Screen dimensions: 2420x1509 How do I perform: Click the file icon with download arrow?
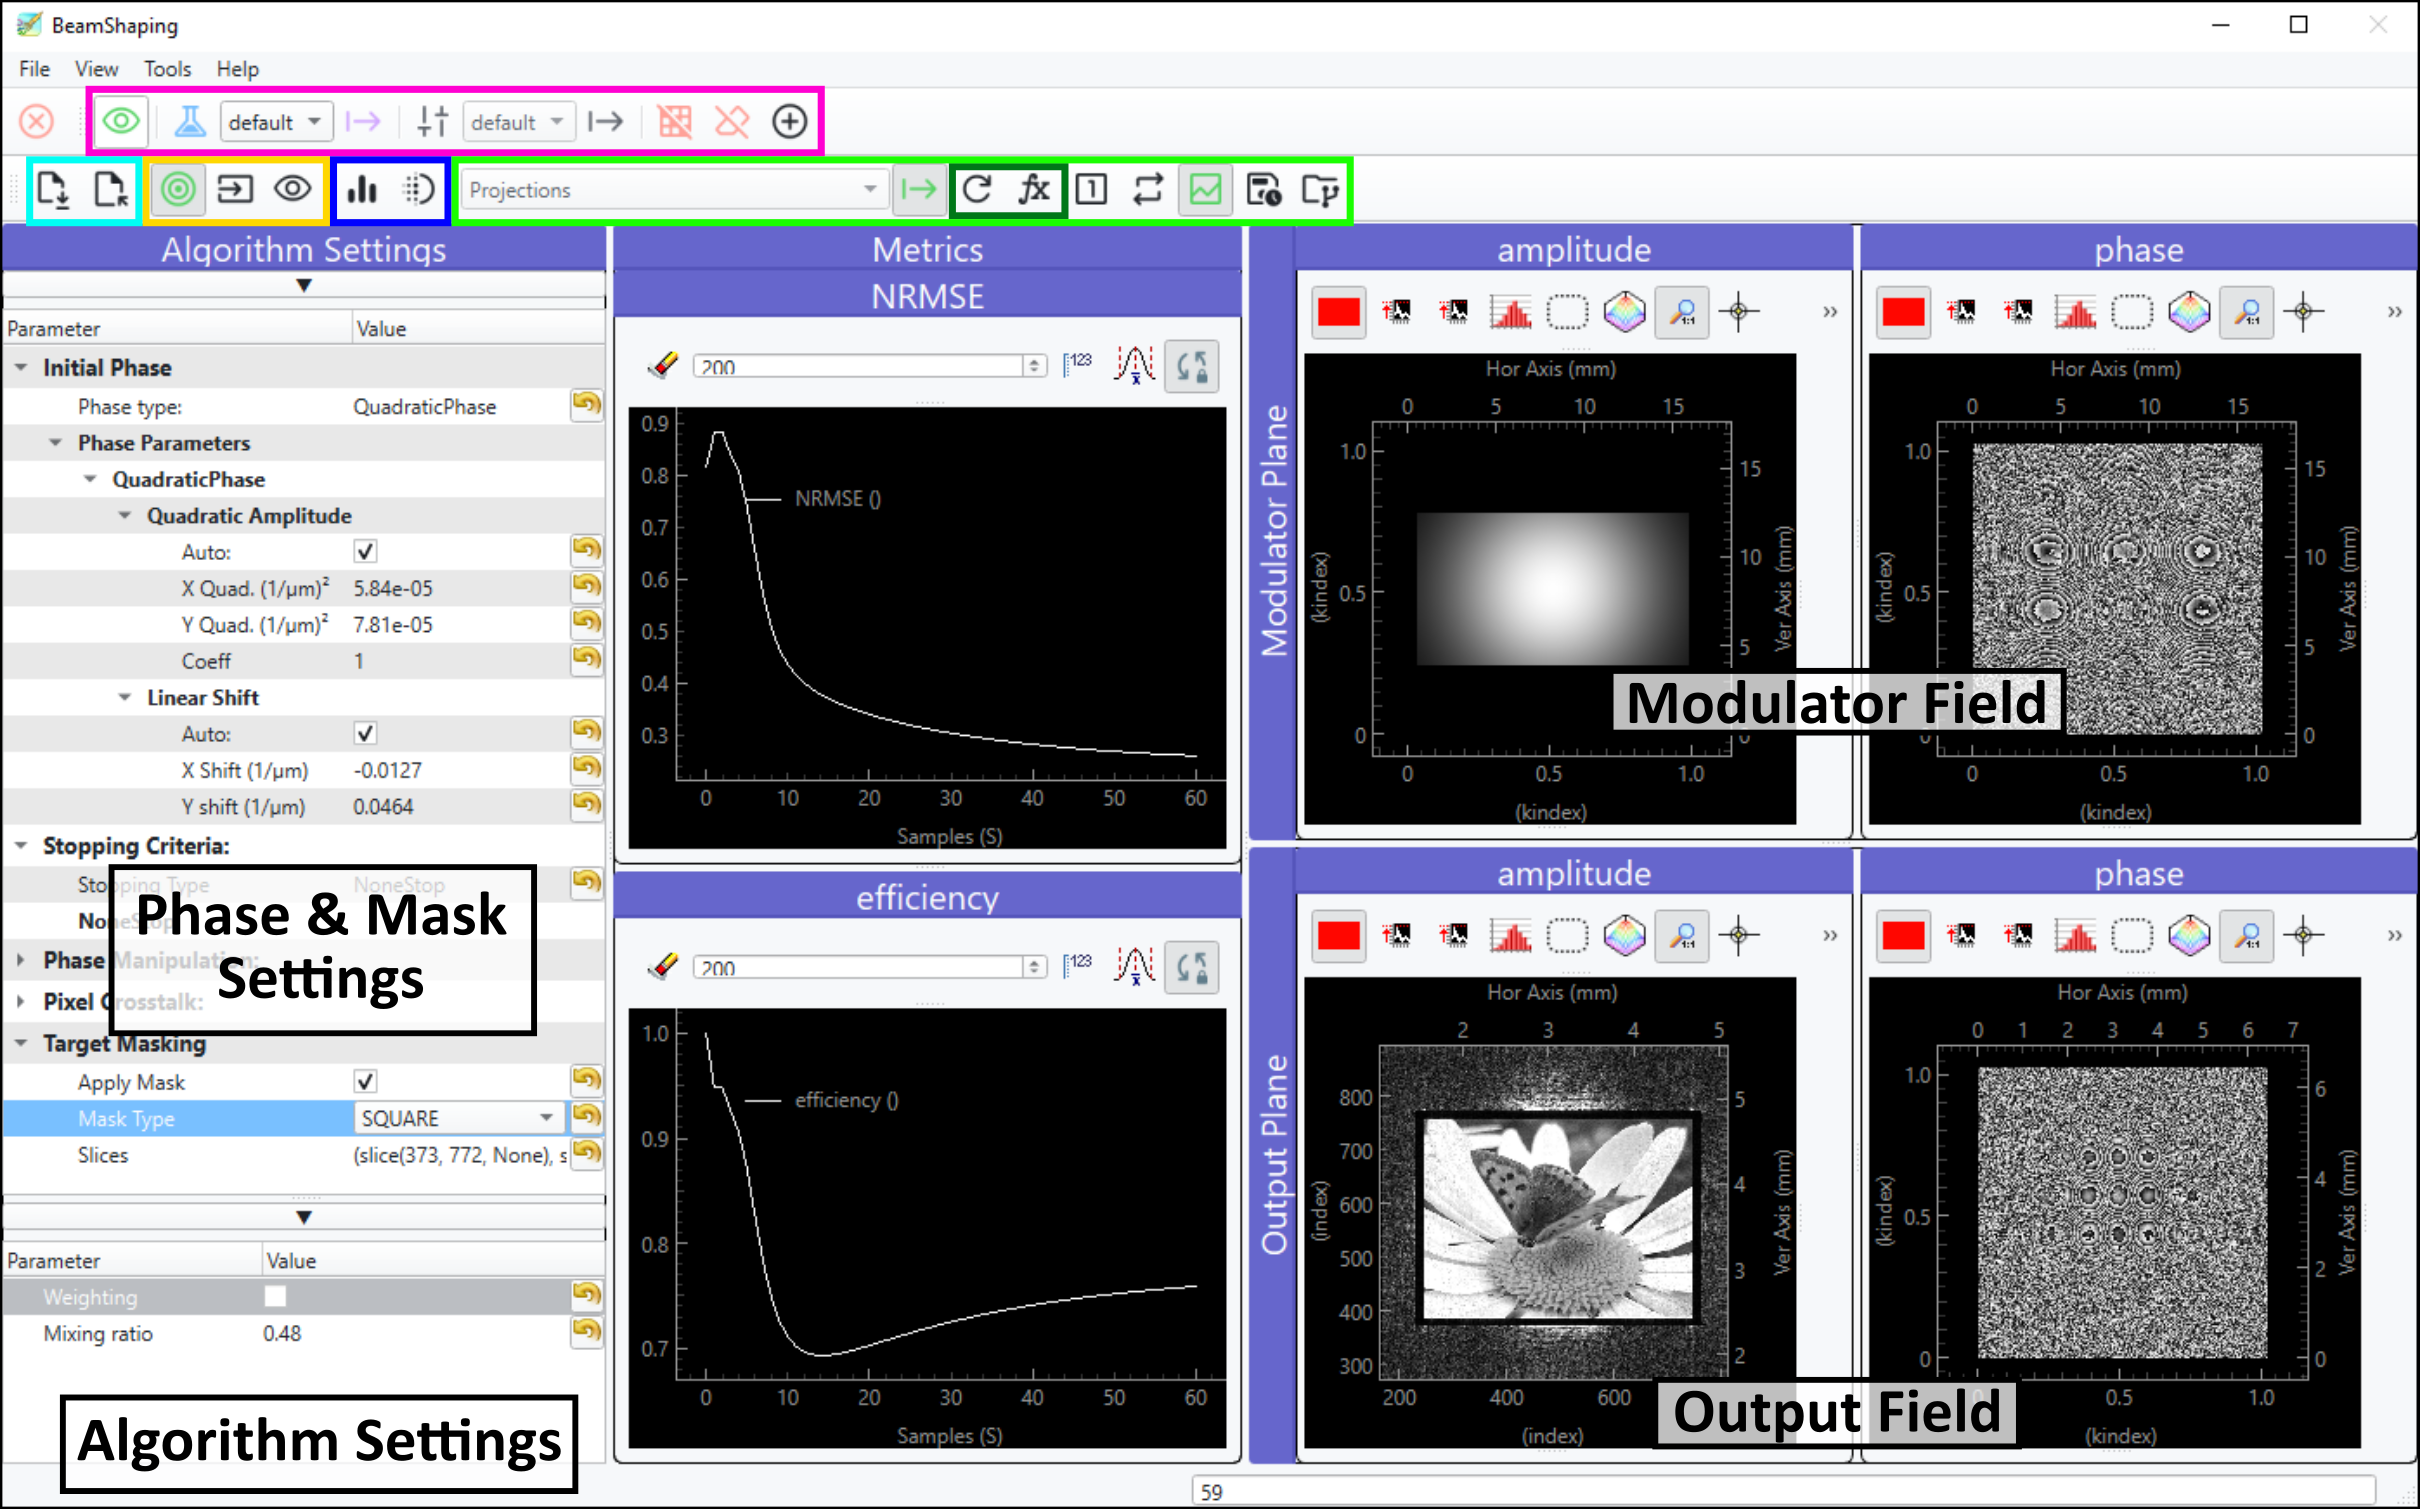pyautogui.click(x=52, y=189)
